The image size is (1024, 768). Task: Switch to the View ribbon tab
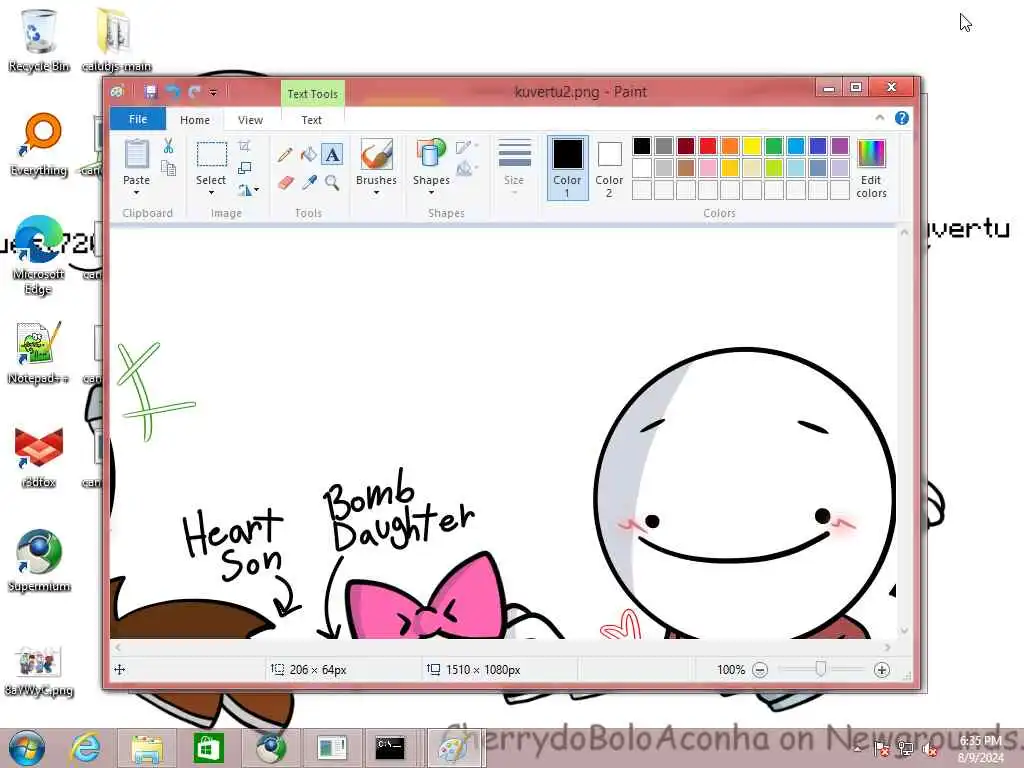(250, 120)
